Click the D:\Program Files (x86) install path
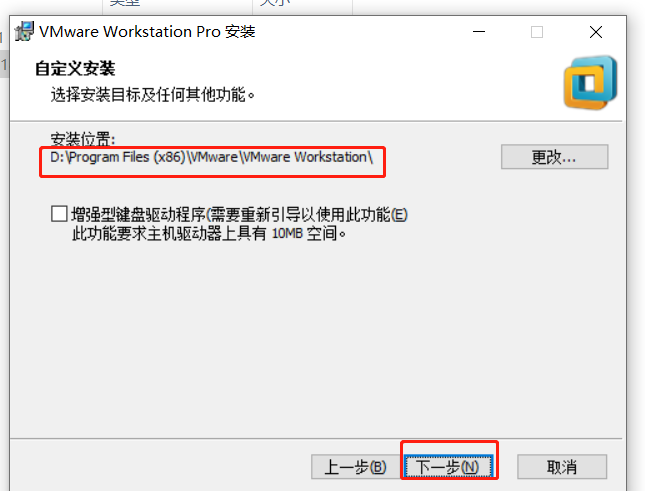Viewport: 645px width, 491px height. [211, 157]
